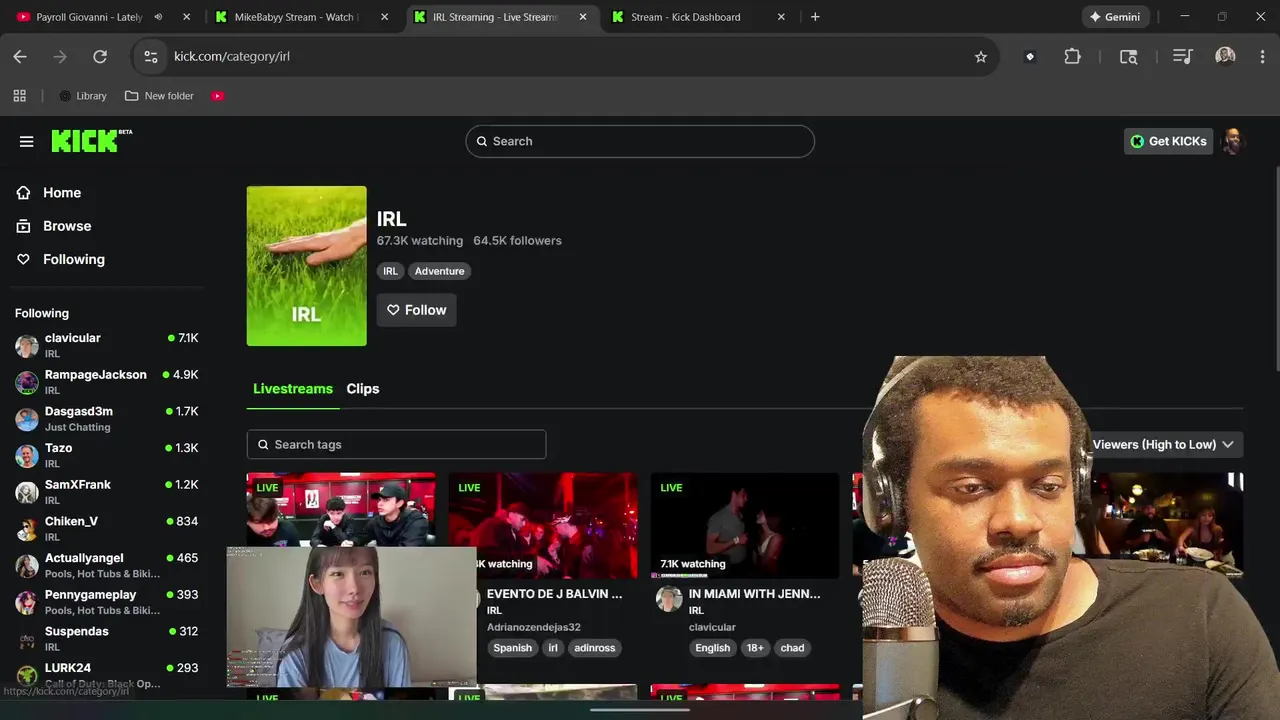Open clavicular channel in Following list
The image size is (1280, 720).
point(106,345)
